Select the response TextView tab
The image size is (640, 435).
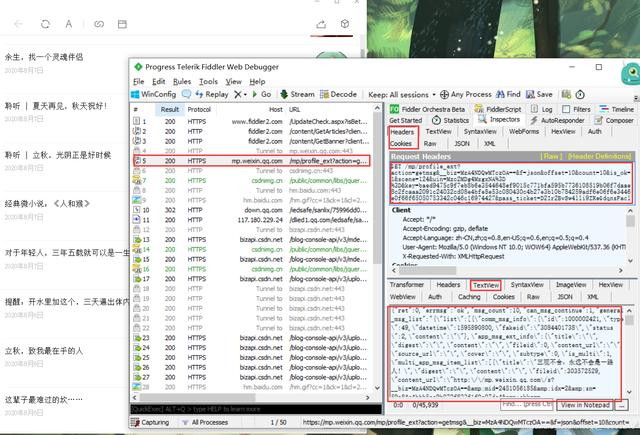(x=486, y=285)
